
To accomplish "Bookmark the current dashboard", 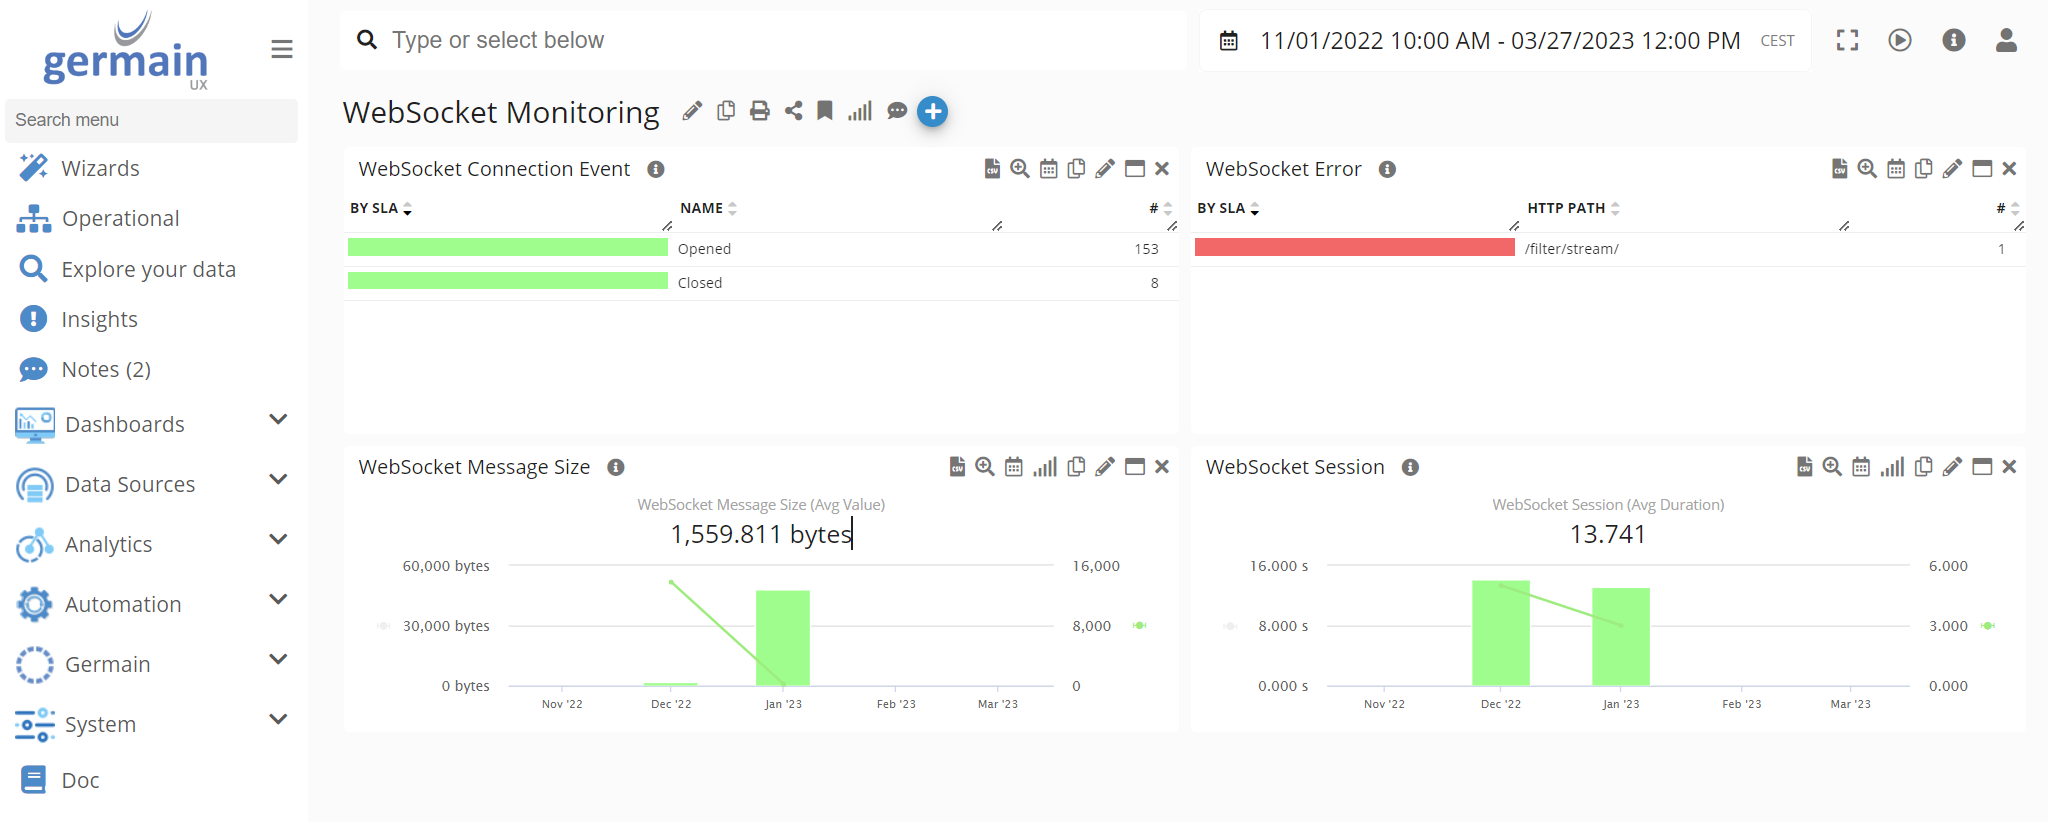I will 825,111.
